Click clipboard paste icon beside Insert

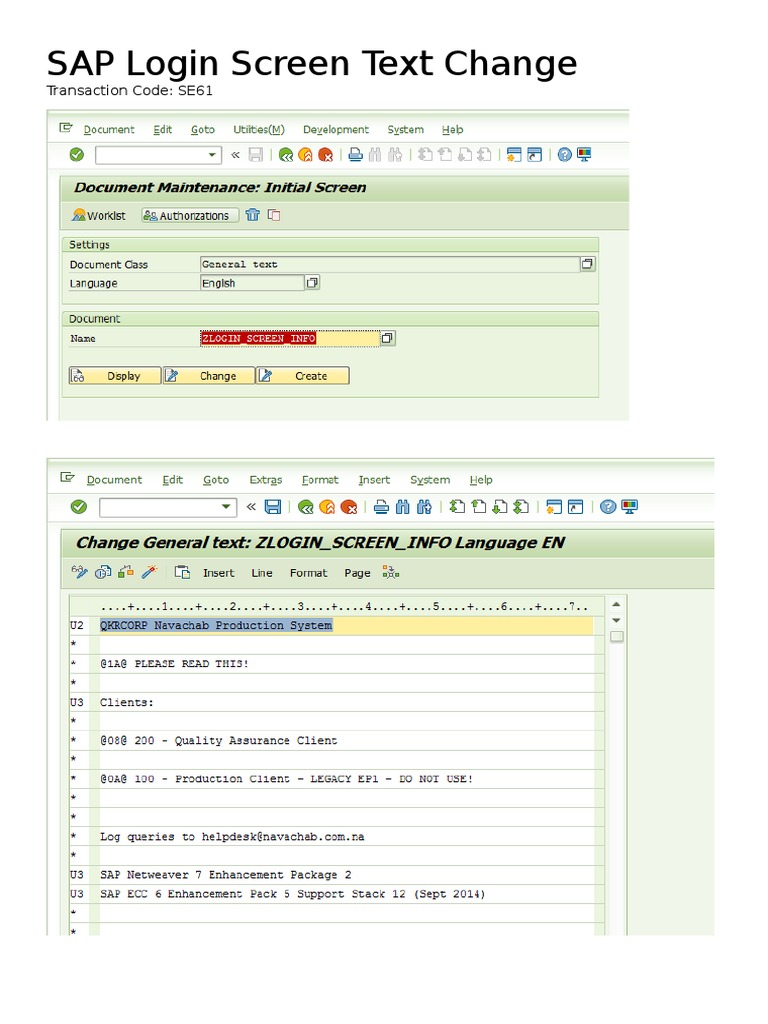pyautogui.click(x=182, y=573)
